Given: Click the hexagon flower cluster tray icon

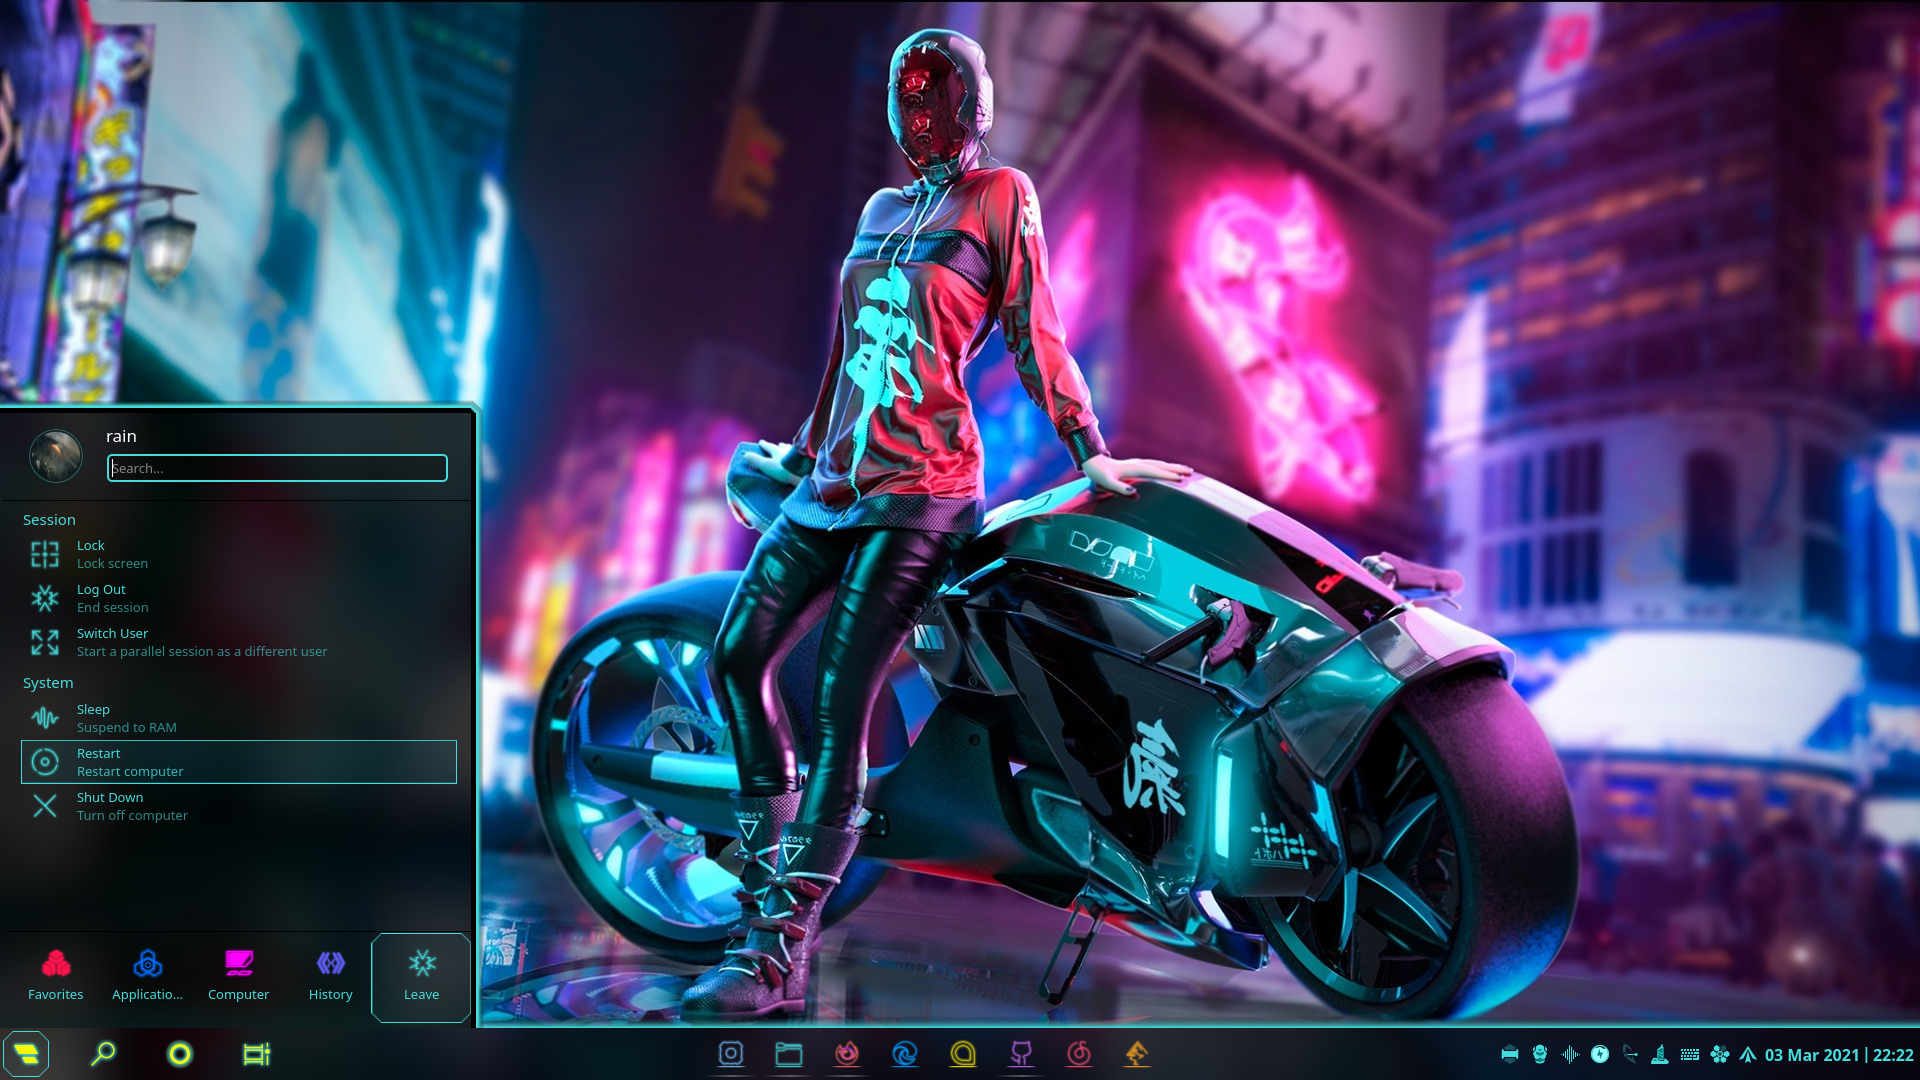Looking at the screenshot, I should (x=1720, y=1054).
